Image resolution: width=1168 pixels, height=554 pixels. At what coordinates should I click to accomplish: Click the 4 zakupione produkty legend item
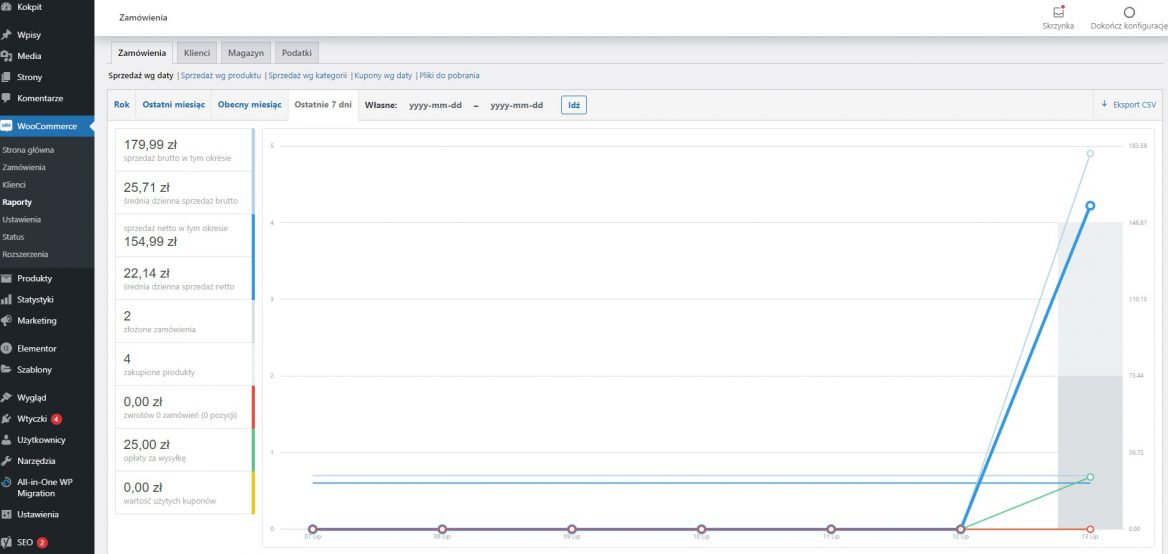[x=185, y=364]
